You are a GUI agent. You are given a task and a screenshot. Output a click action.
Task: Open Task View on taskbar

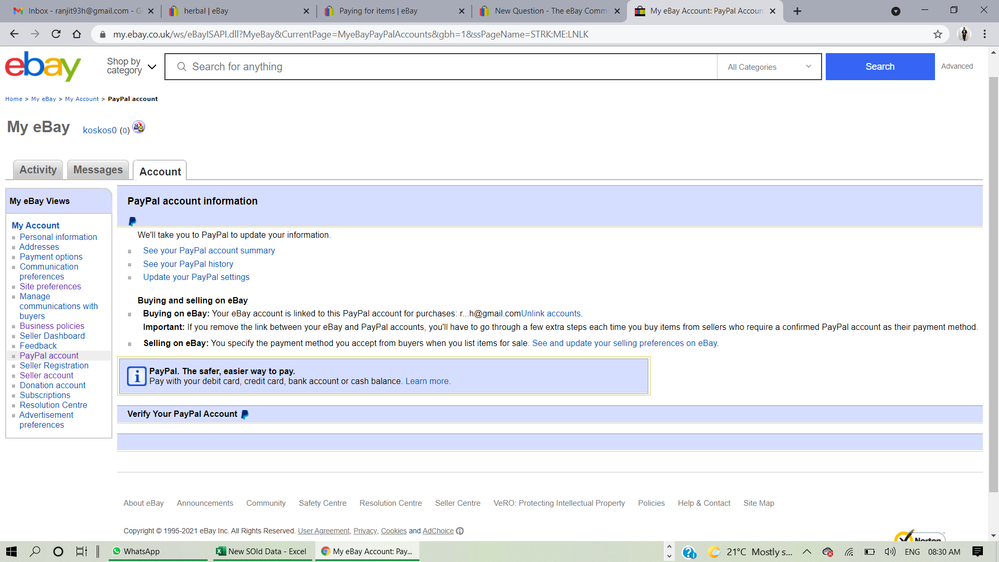click(x=82, y=552)
